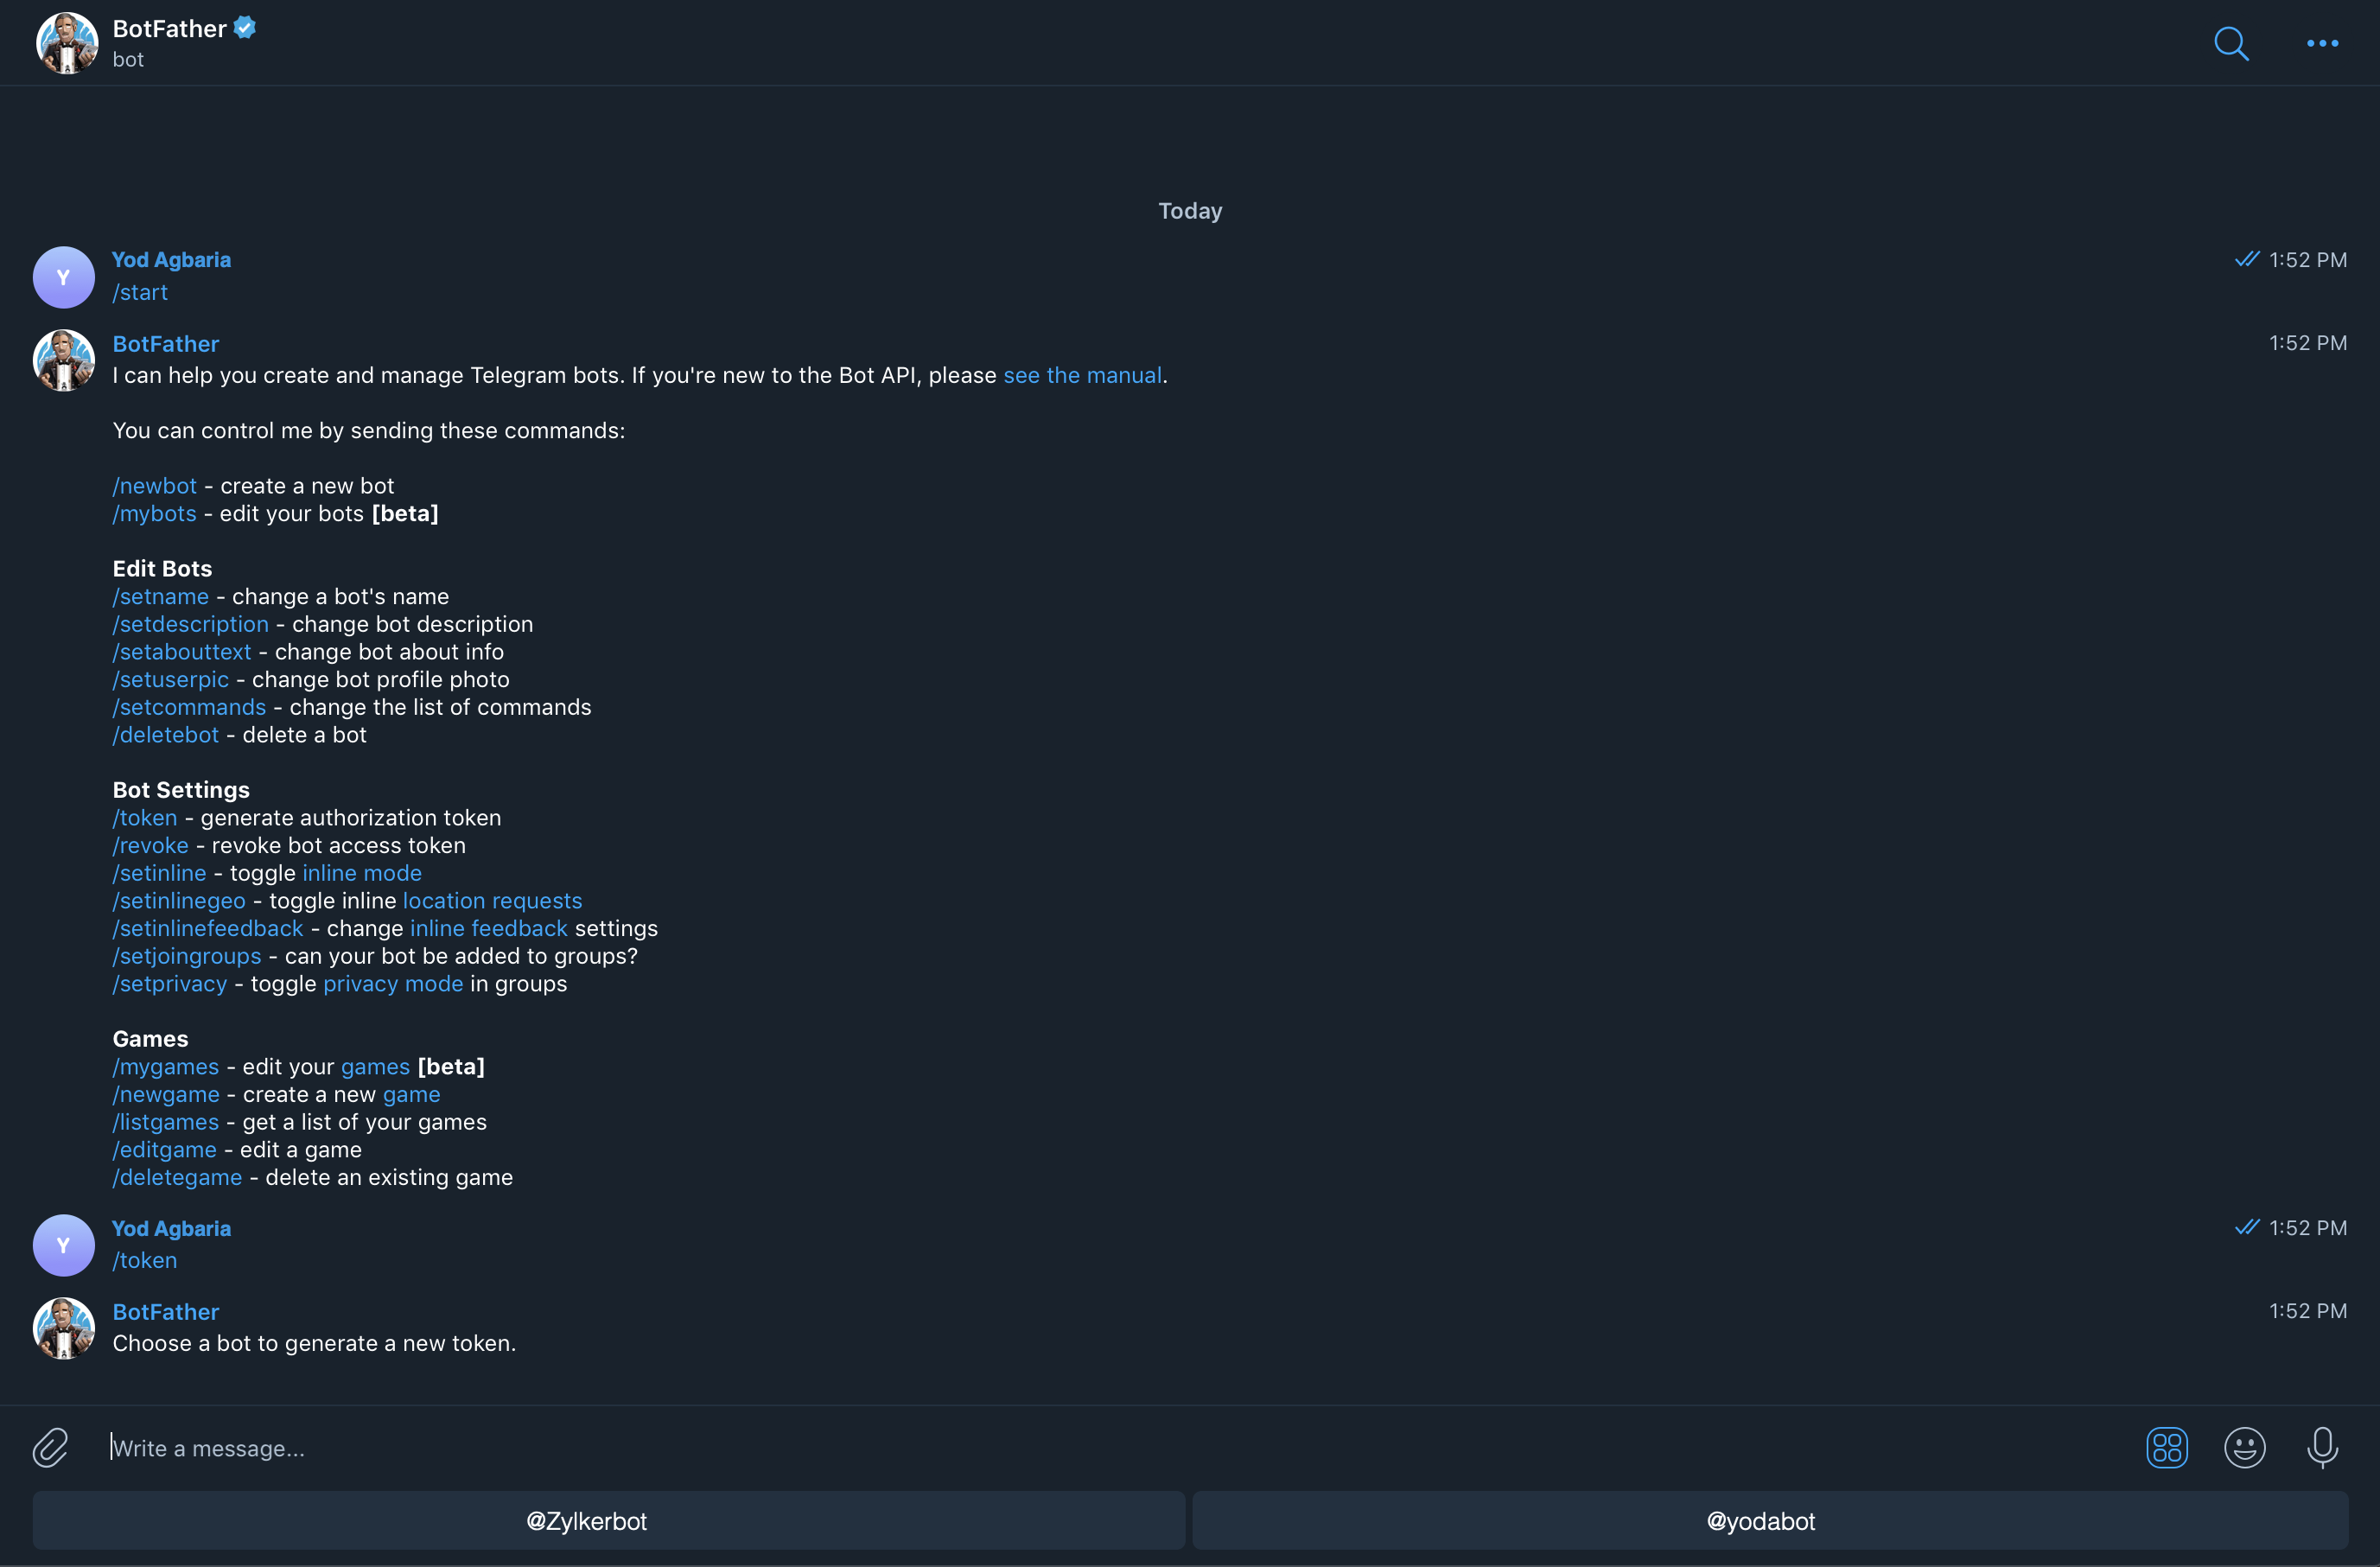2380x1567 pixels.
Task: Click the /setjoingroups command link
Action: tap(187, 956)
